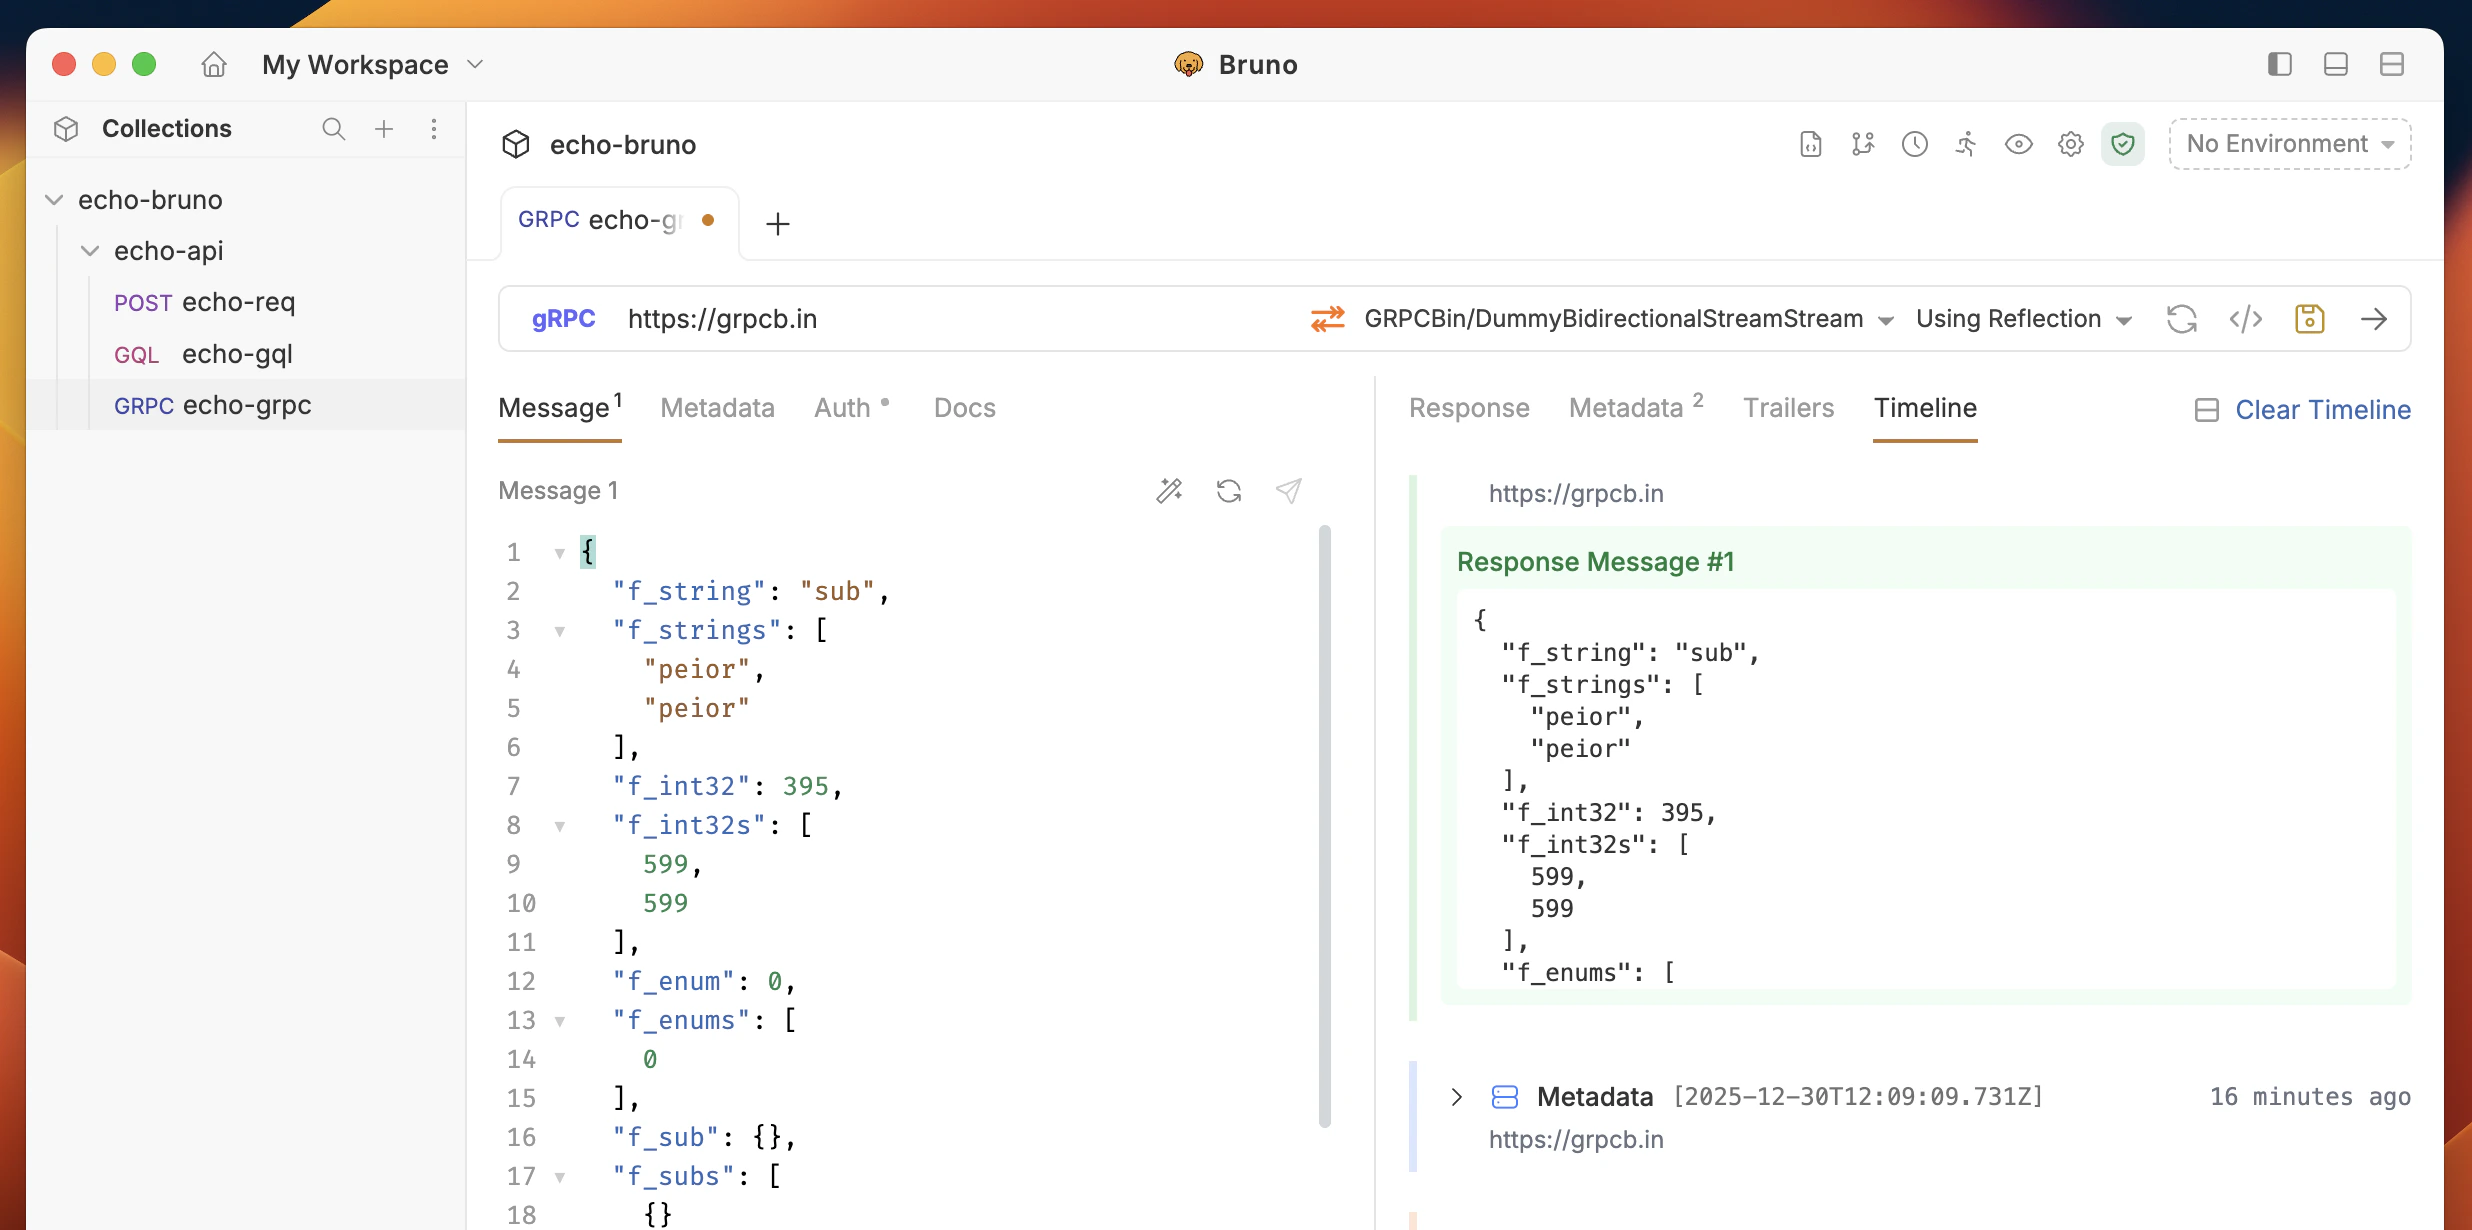
Task: Switch to the Trailers tab
Action: [1788, 408]
